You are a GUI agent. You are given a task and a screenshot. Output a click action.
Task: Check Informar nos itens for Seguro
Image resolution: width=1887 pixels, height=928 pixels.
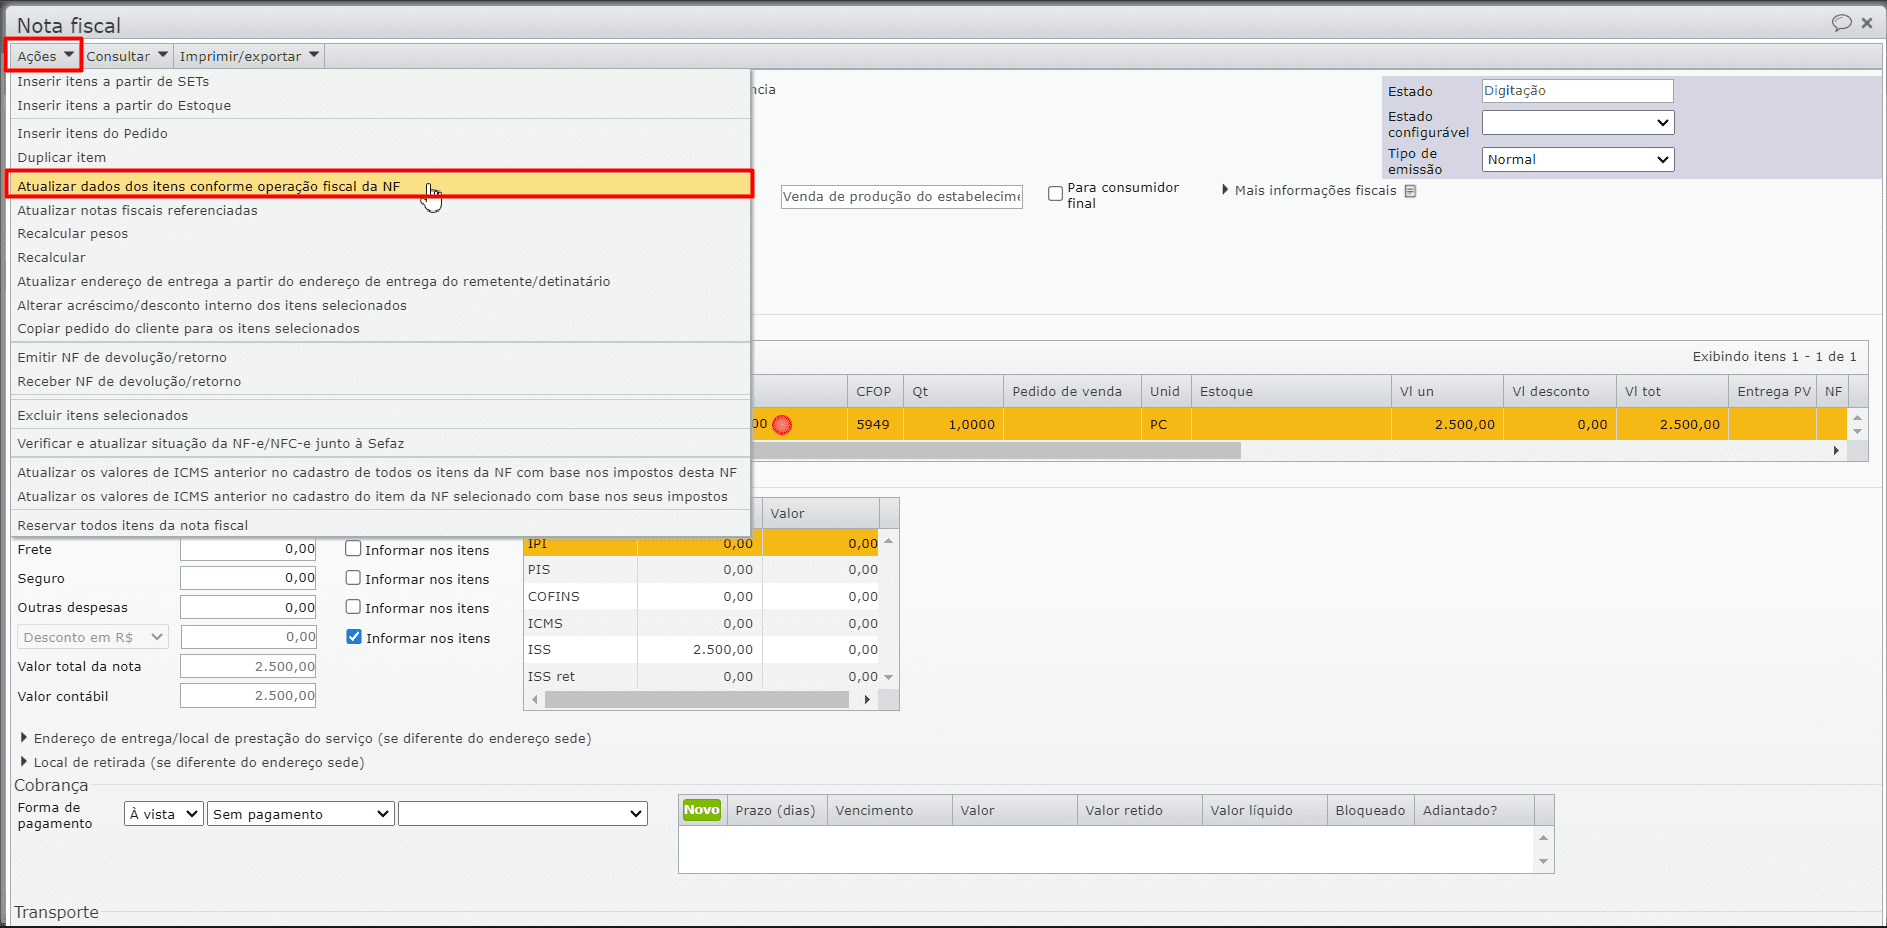point(353,578)
